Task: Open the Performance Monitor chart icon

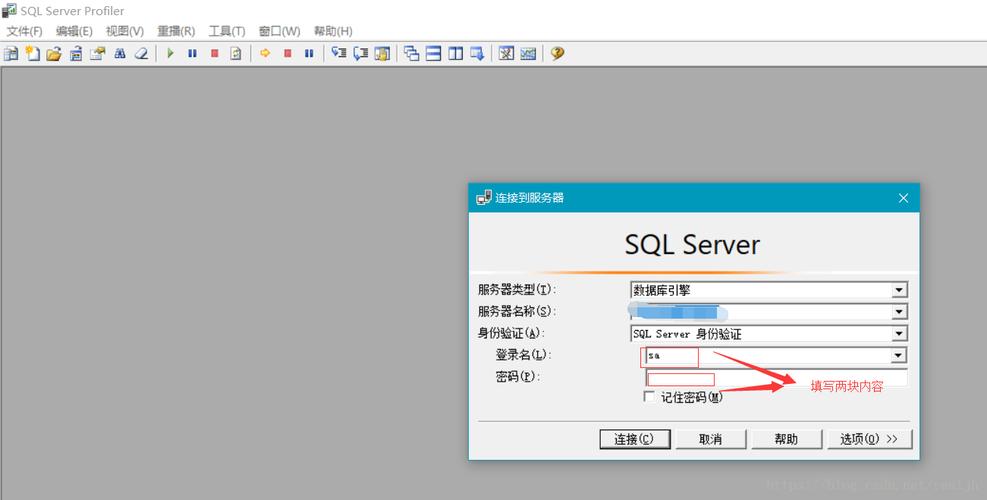Action: coord(528,54)
